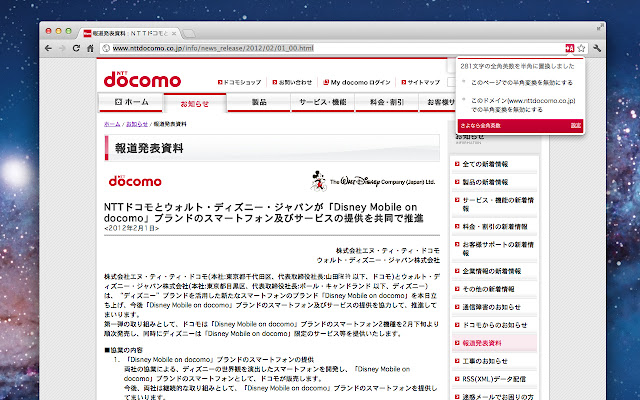
Task: Open 工事のお知らせ in the sidebar
Action: tap(485, 361)
